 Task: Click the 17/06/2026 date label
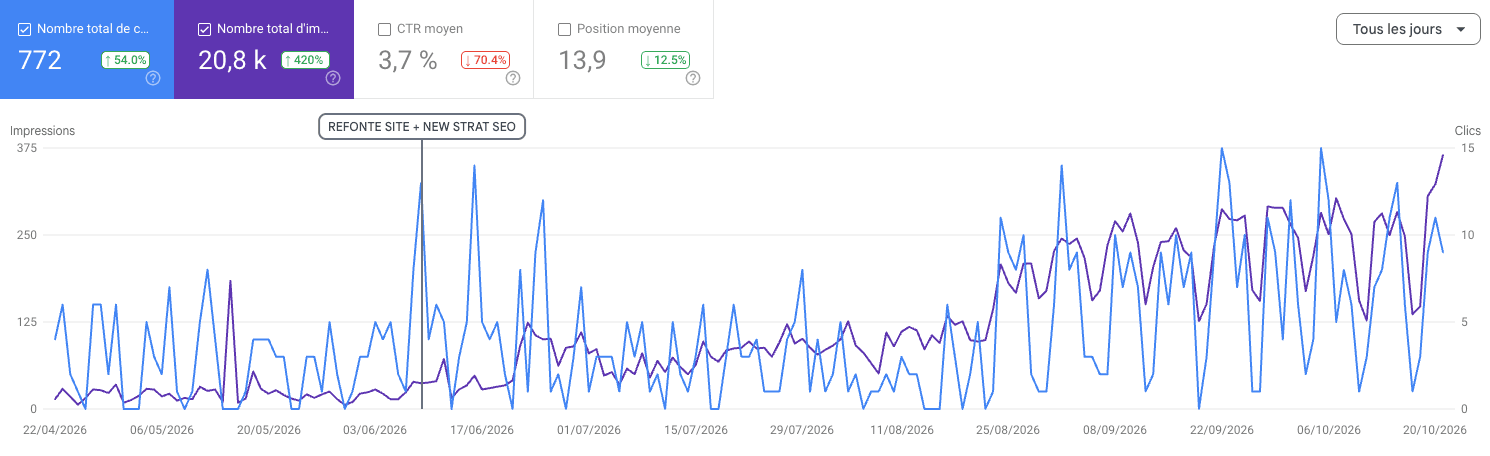[482, 430]
